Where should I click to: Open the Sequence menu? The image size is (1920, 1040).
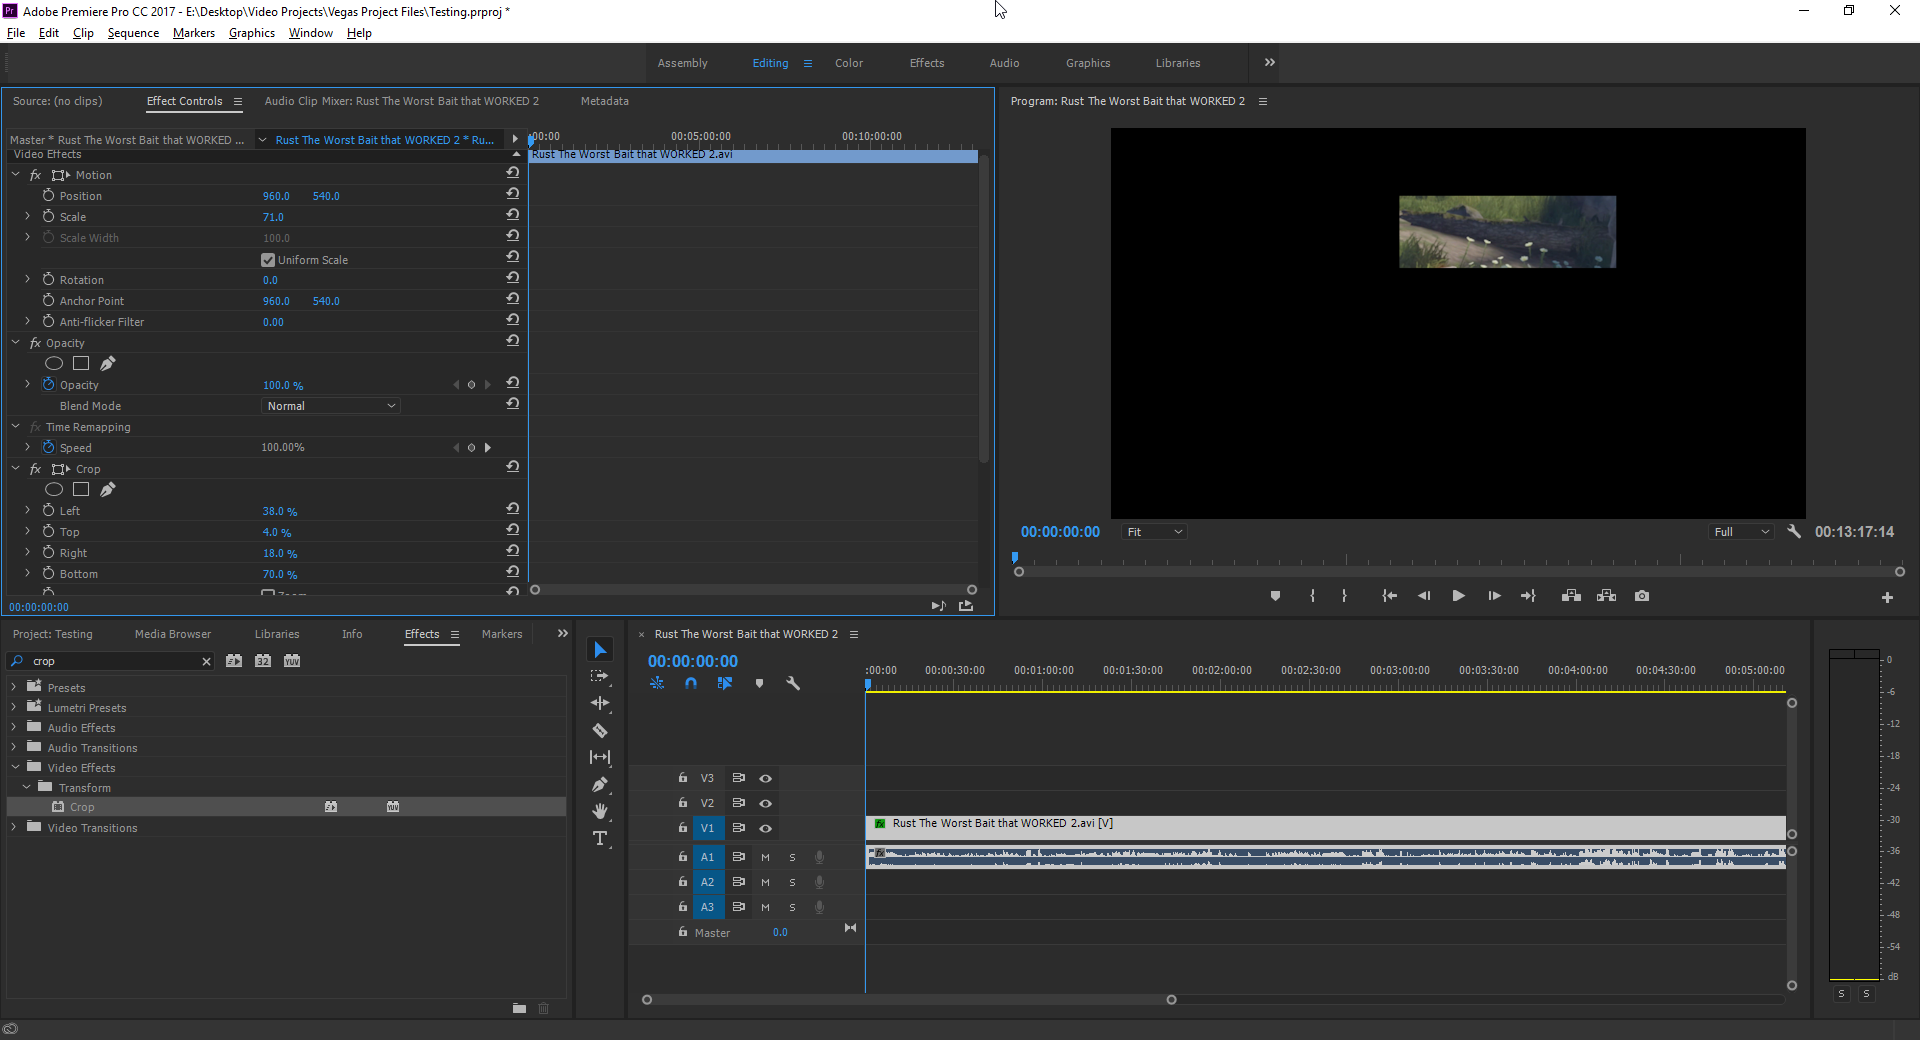(133, 33)
